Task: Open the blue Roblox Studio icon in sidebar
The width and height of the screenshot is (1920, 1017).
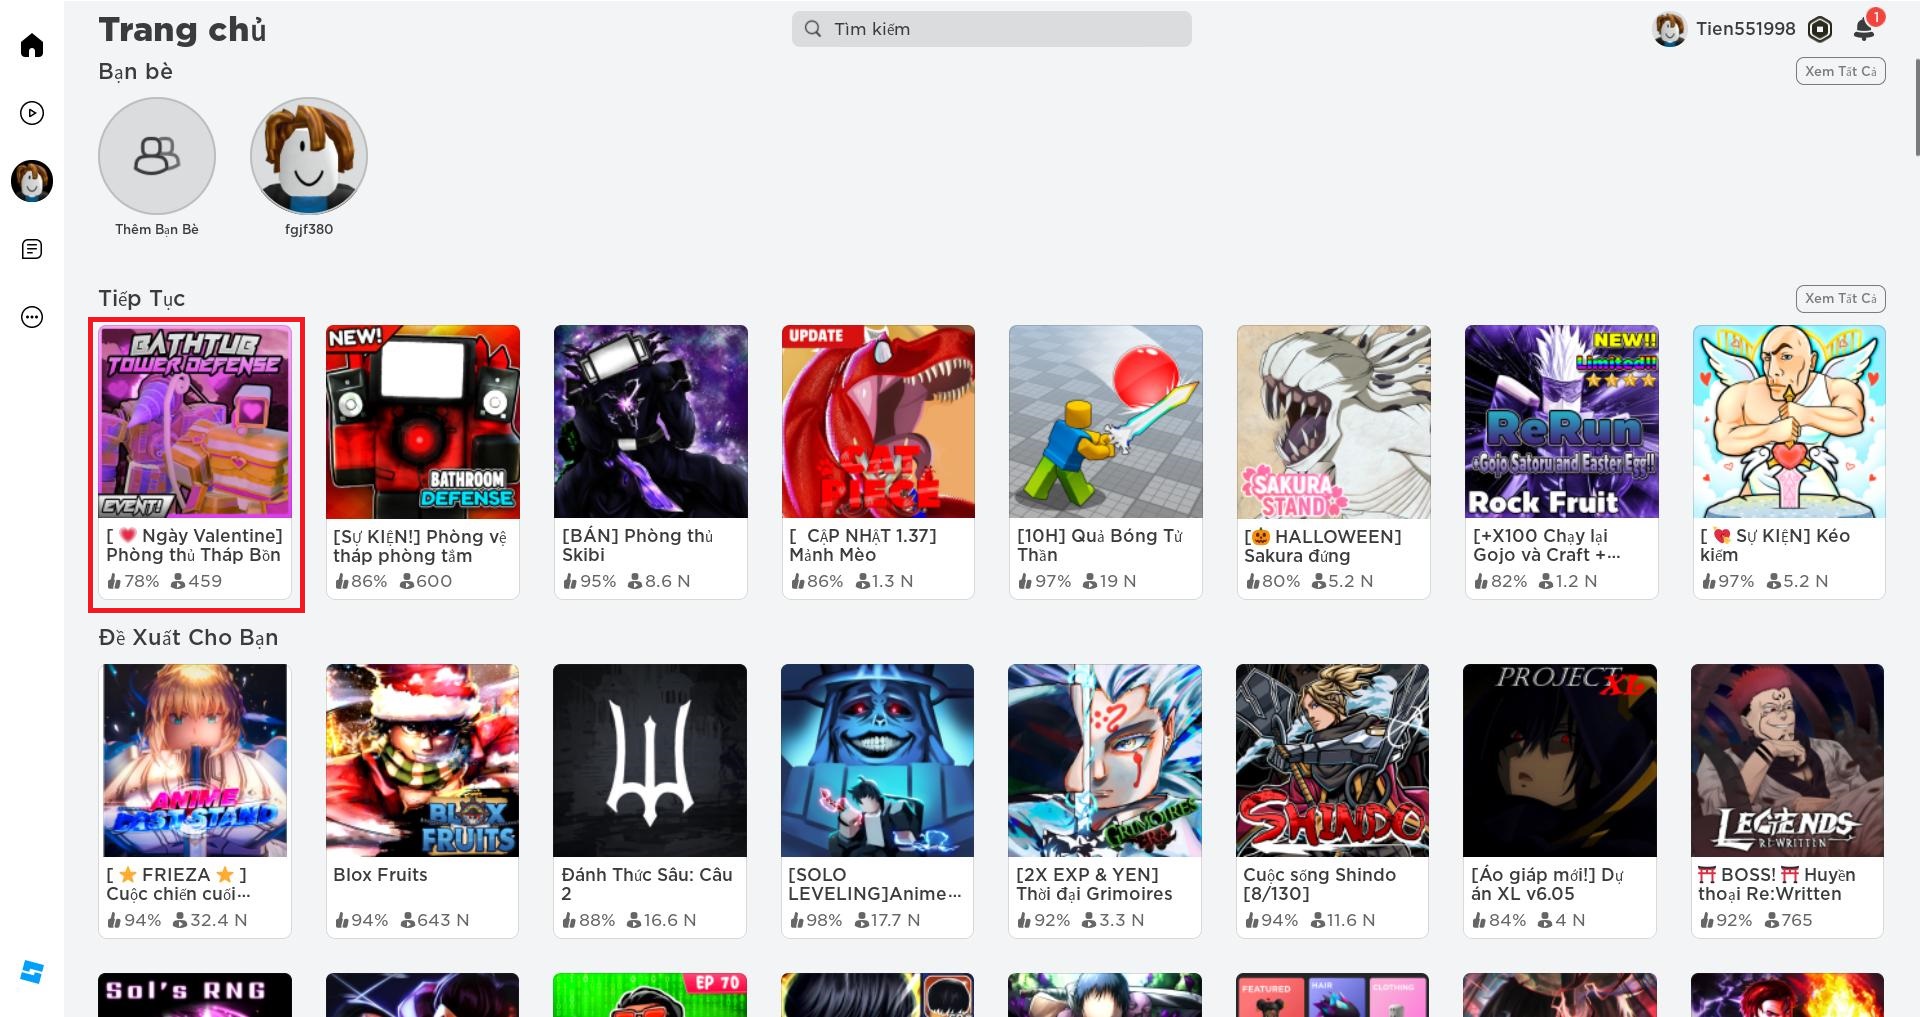Action: coord(32,971)
